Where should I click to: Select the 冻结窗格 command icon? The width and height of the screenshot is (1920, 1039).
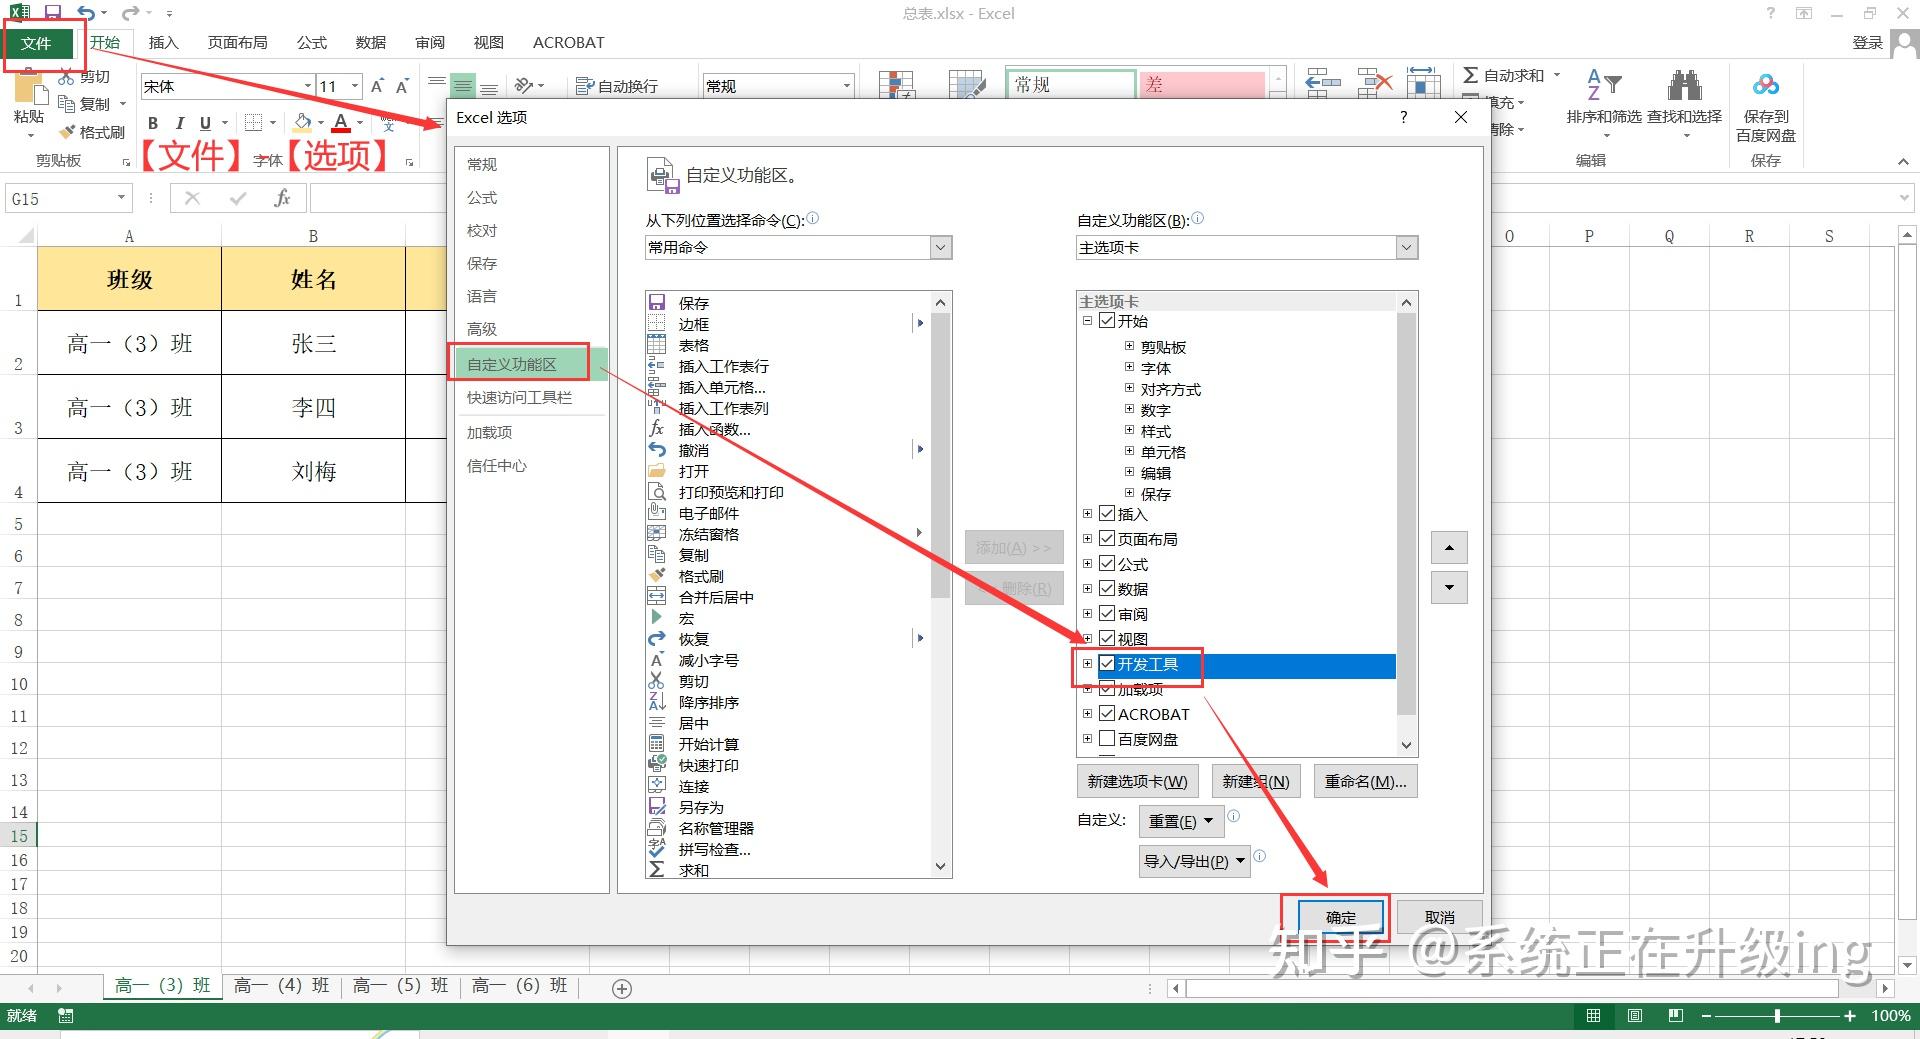pyautogui.click(x=658, y=533)
